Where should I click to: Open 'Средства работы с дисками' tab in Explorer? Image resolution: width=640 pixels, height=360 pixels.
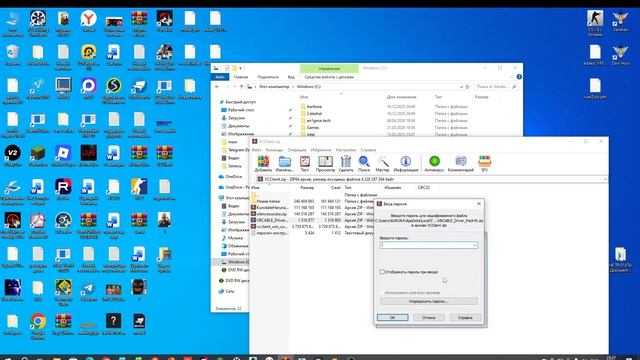329,77
